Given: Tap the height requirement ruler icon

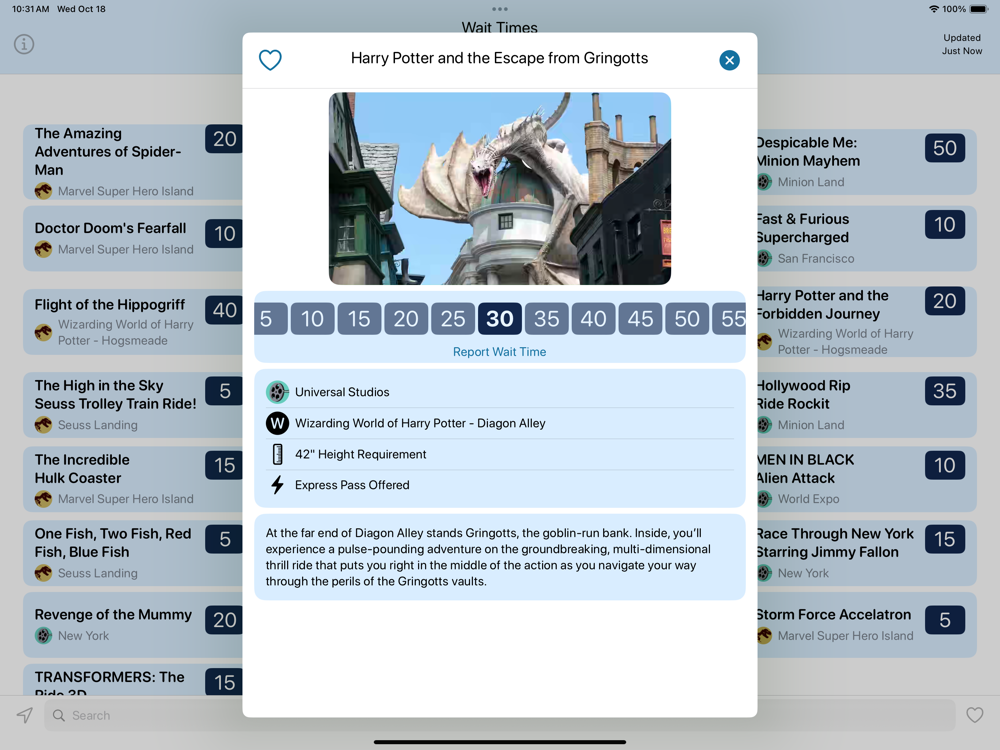Looking at the screenshot, I should tap(277, 454).
